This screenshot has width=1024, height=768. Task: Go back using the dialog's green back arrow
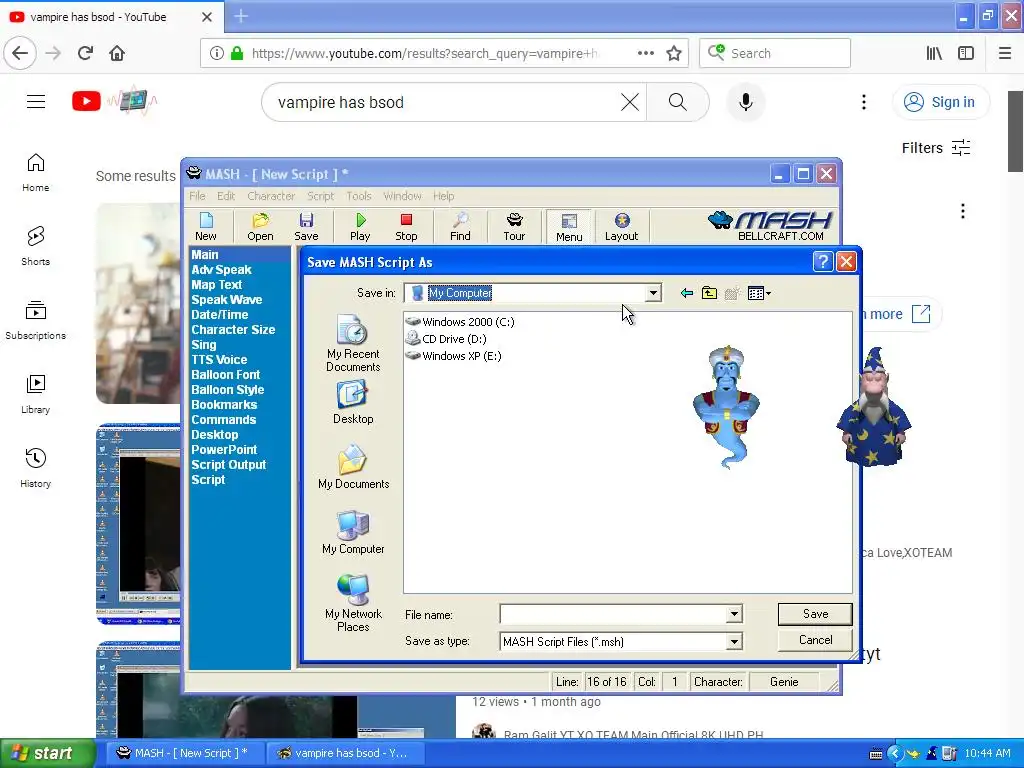[x=686, y=293]
